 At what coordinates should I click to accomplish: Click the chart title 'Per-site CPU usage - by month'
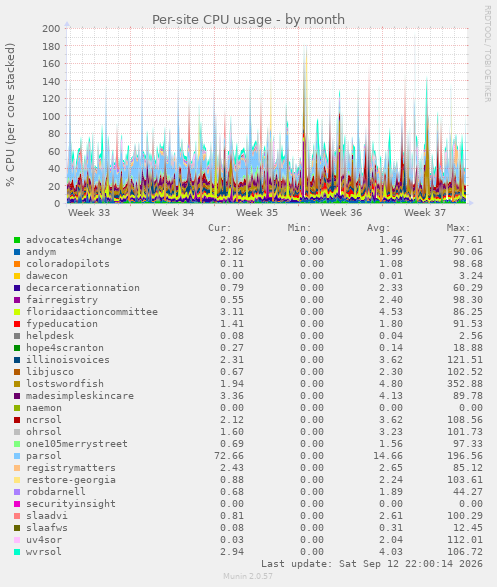click(x=248, y=19)
